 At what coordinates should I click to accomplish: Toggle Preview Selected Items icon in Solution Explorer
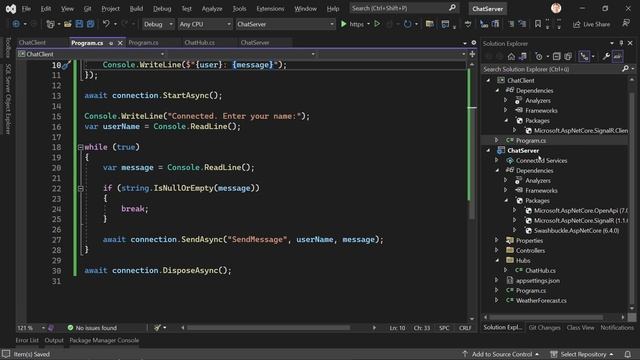coord(618,56)
